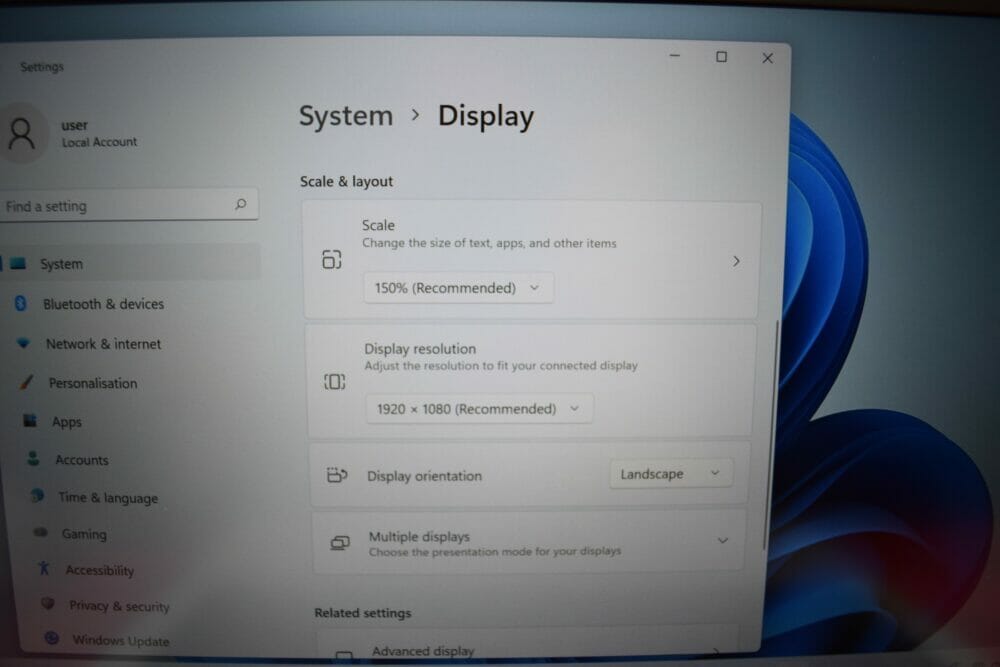Click the user Local Account name
Screen dimensions: 1000x667
pyautogui.click(x=99, y=133)
